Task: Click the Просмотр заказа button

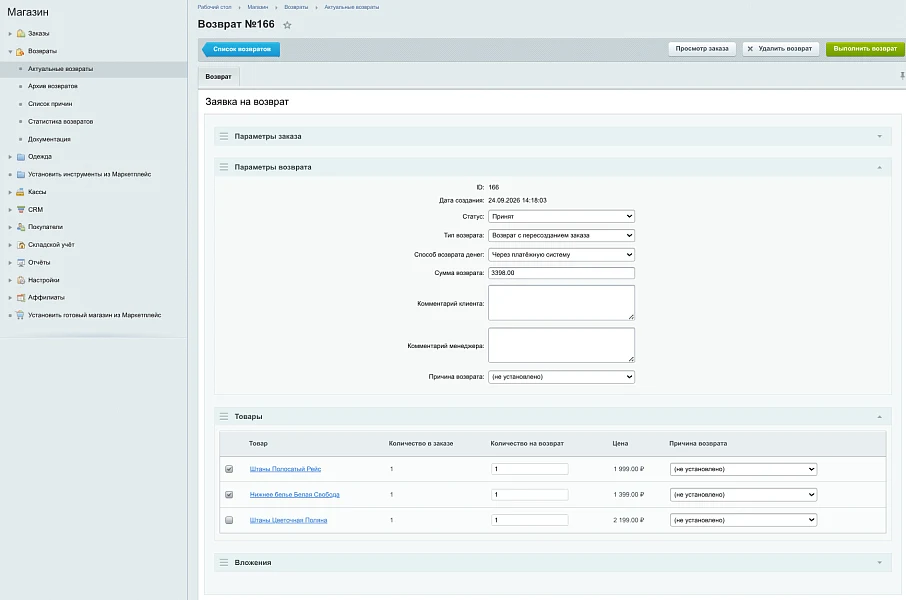Action: (702, 49)
